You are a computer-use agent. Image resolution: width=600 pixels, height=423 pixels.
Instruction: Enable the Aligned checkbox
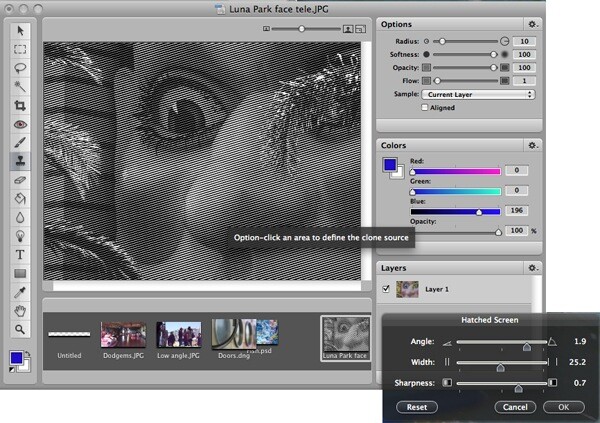(424, 108)
